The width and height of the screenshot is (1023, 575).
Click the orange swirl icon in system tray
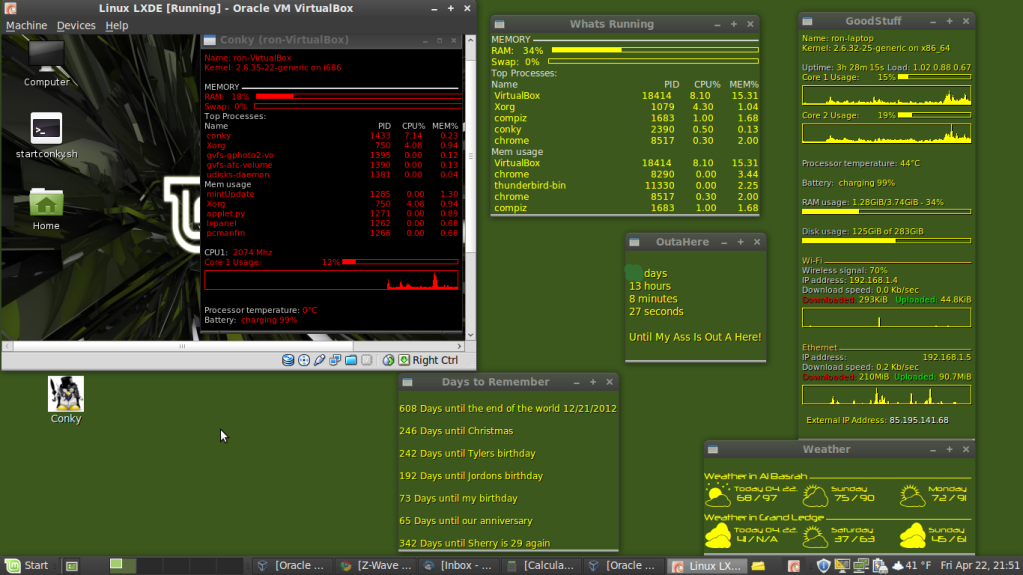[793, 566]
